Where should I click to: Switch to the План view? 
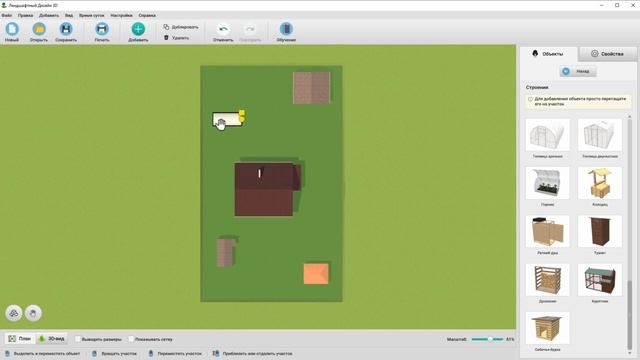20,339
